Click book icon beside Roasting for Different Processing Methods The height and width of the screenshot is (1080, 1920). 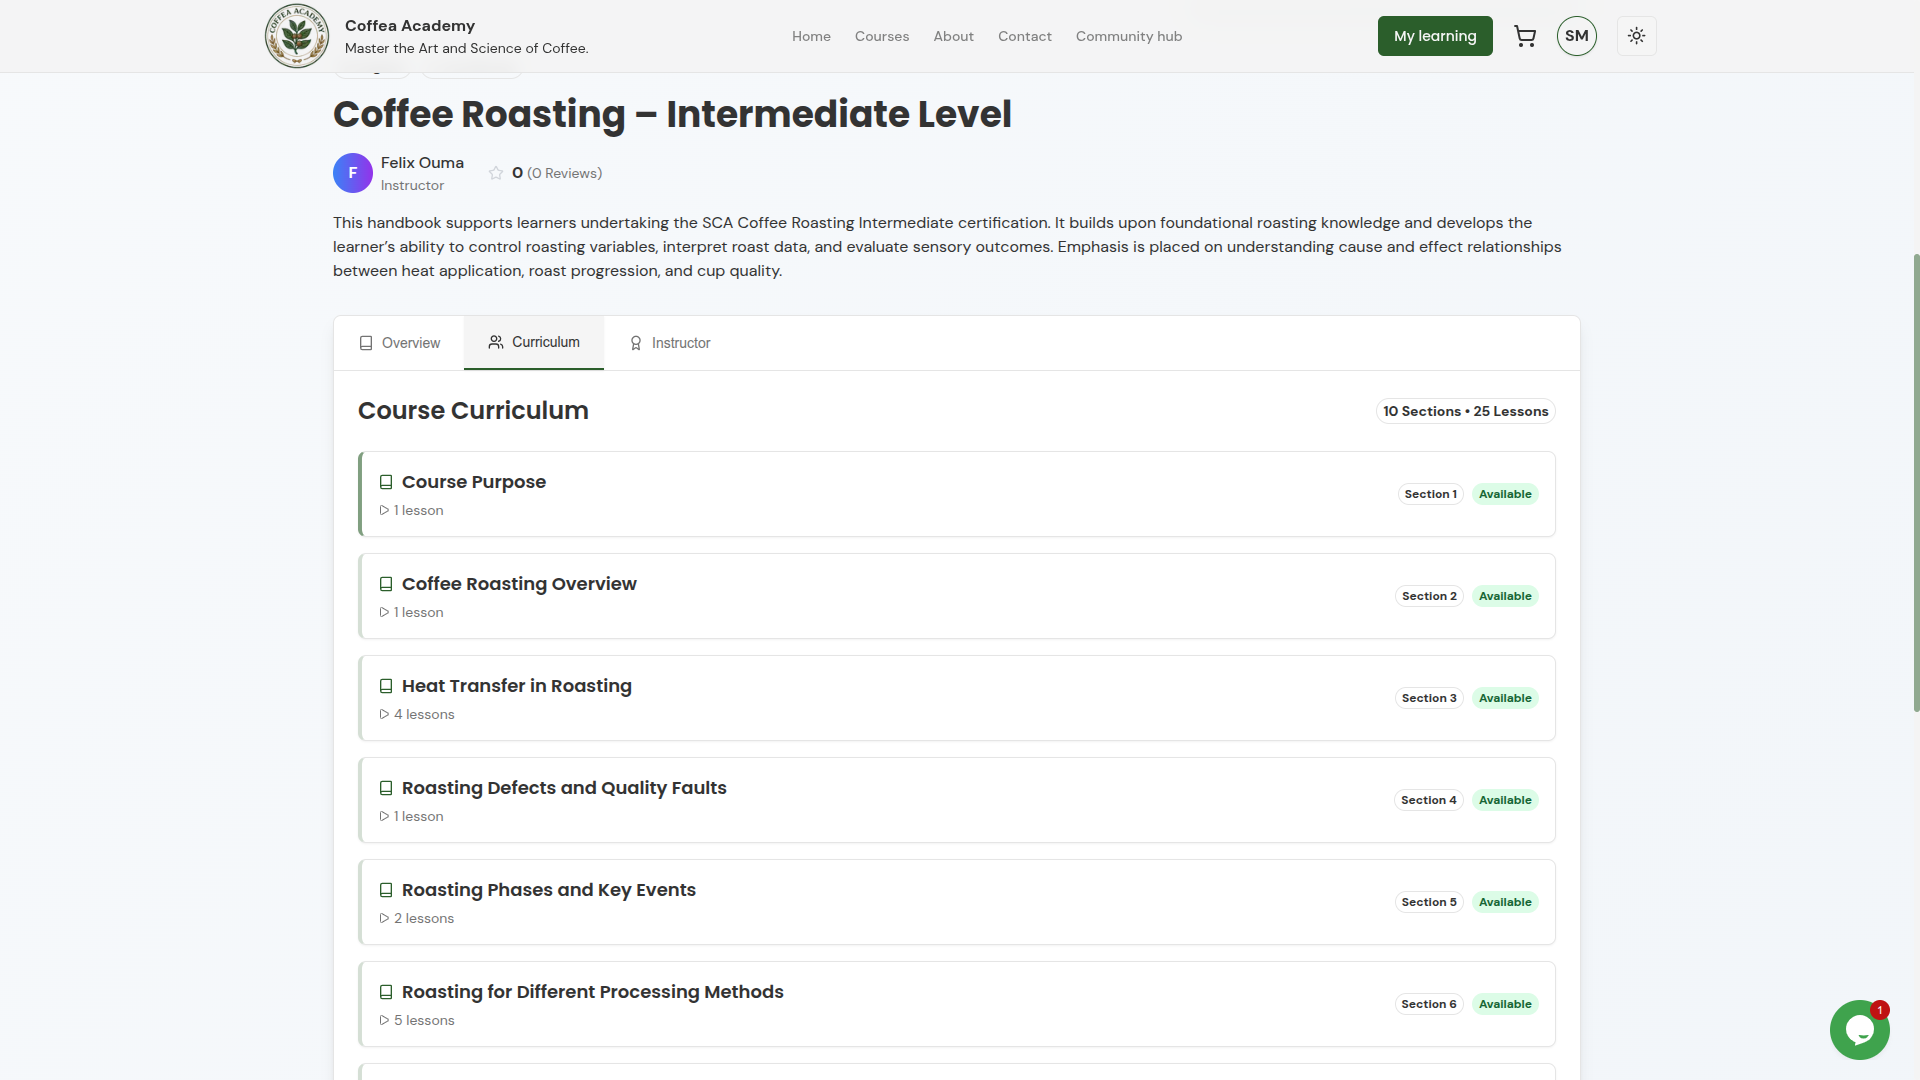pyautogui.click(x=386, y=992)
